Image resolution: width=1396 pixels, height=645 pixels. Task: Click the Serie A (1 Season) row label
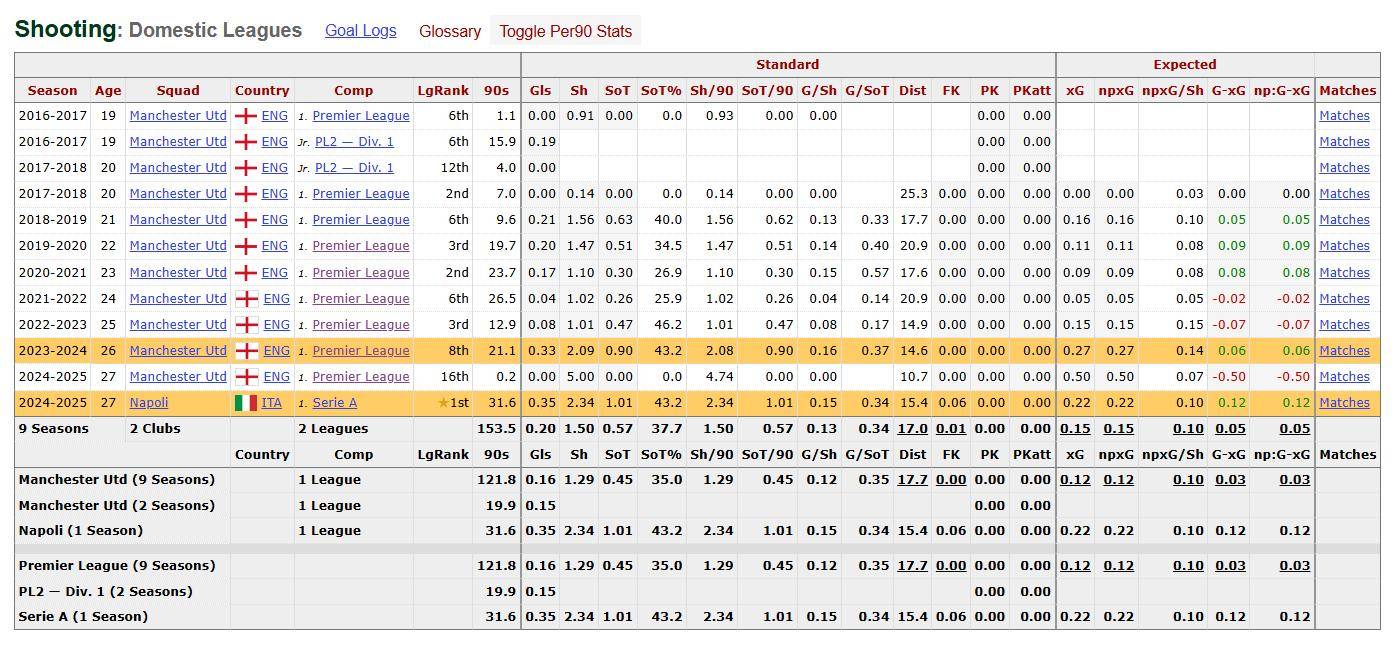point(83,616)
